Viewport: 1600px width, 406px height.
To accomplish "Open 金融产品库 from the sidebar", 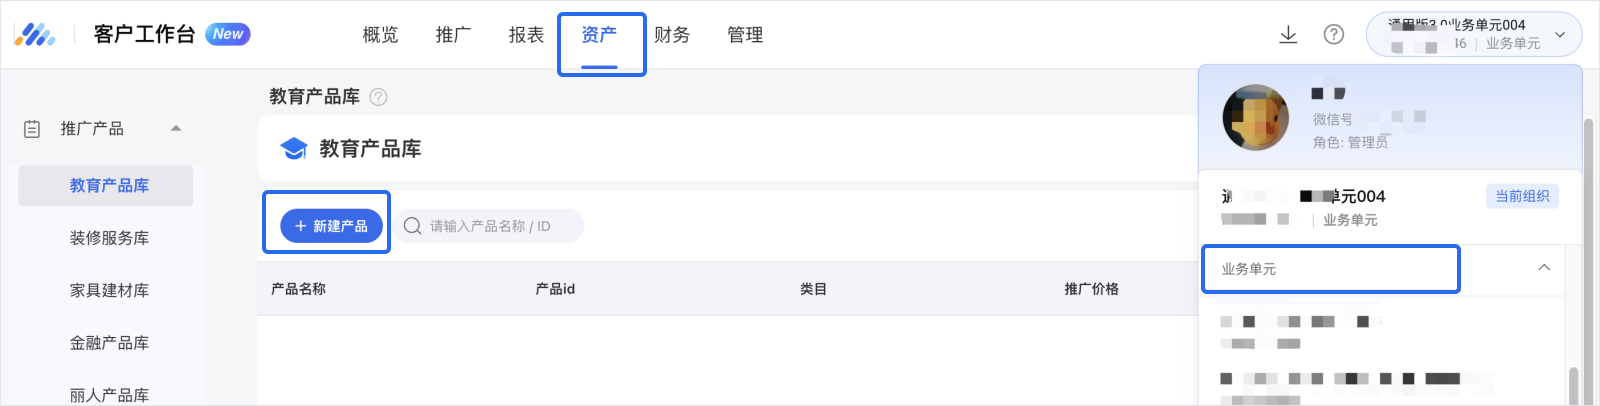I will (x=109, y=343).
